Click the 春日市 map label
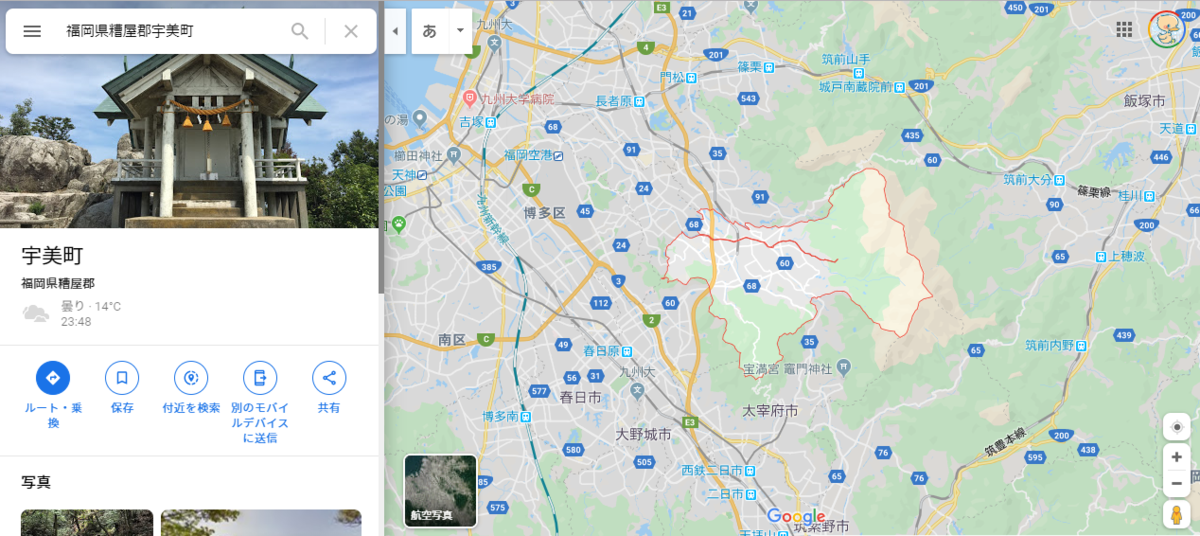 pos(580,397)
